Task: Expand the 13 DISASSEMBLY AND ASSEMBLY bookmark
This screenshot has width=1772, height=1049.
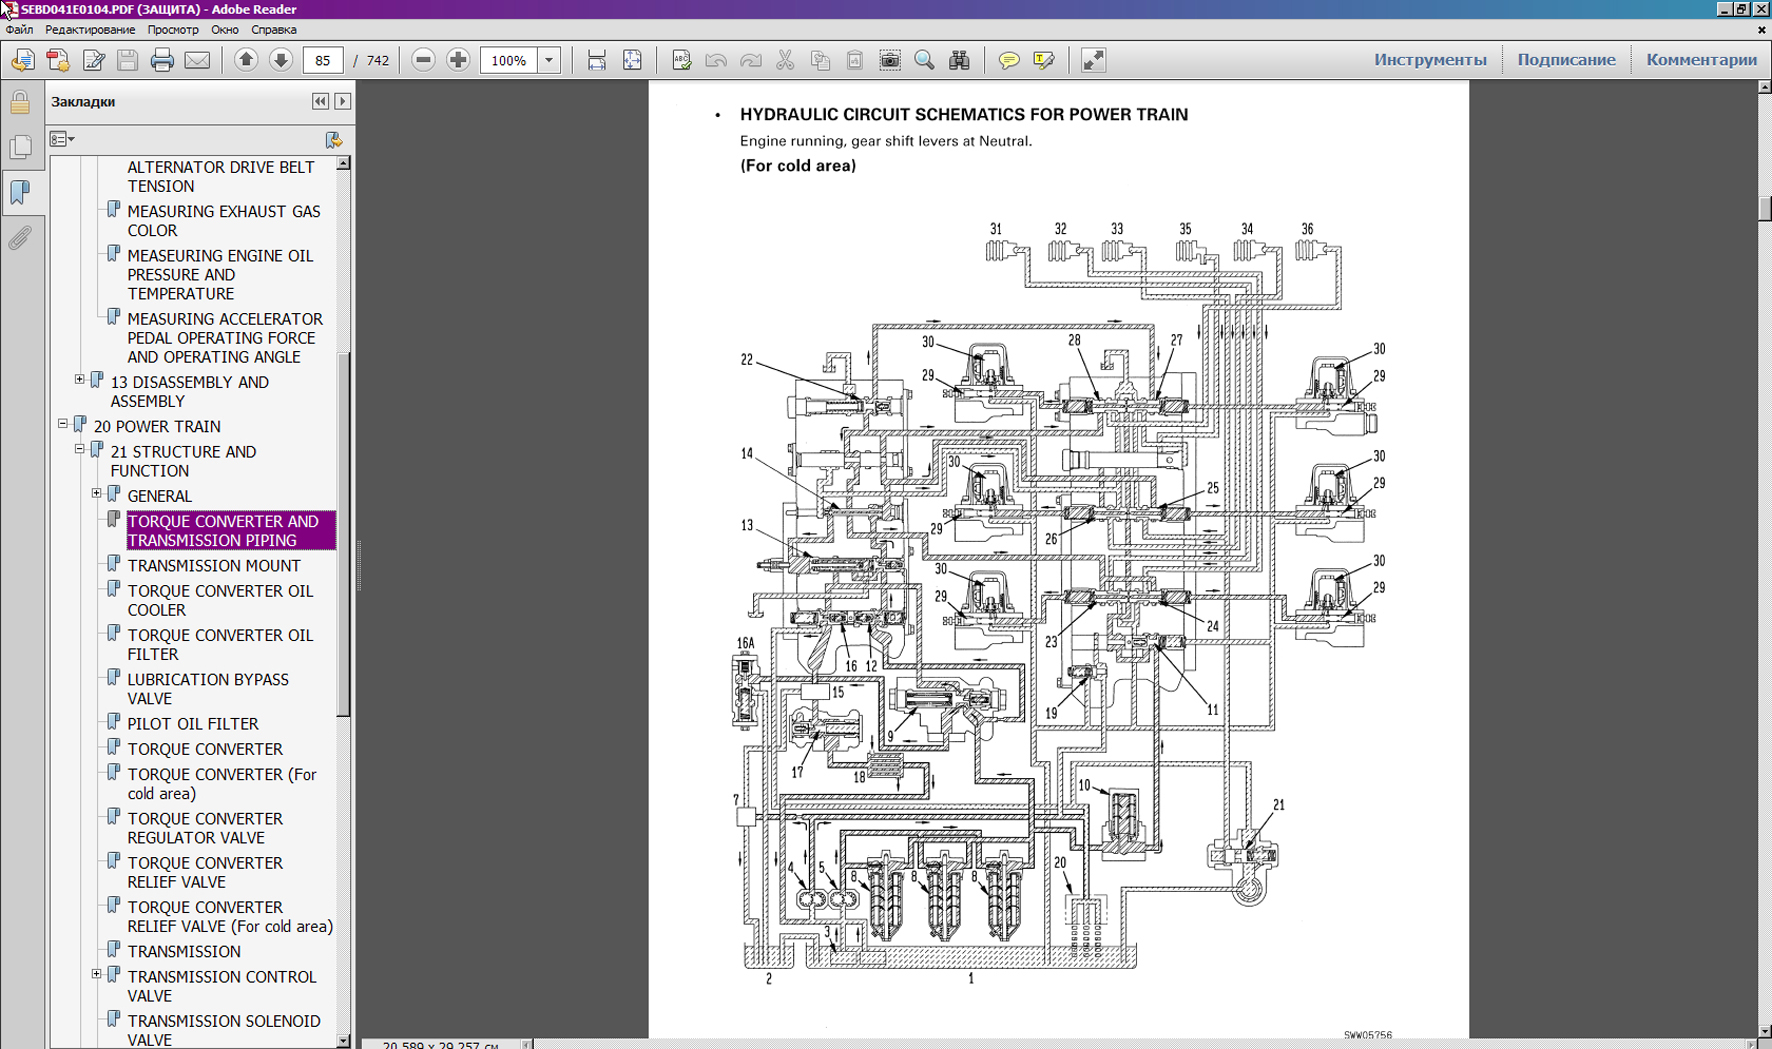Action: 80,380
